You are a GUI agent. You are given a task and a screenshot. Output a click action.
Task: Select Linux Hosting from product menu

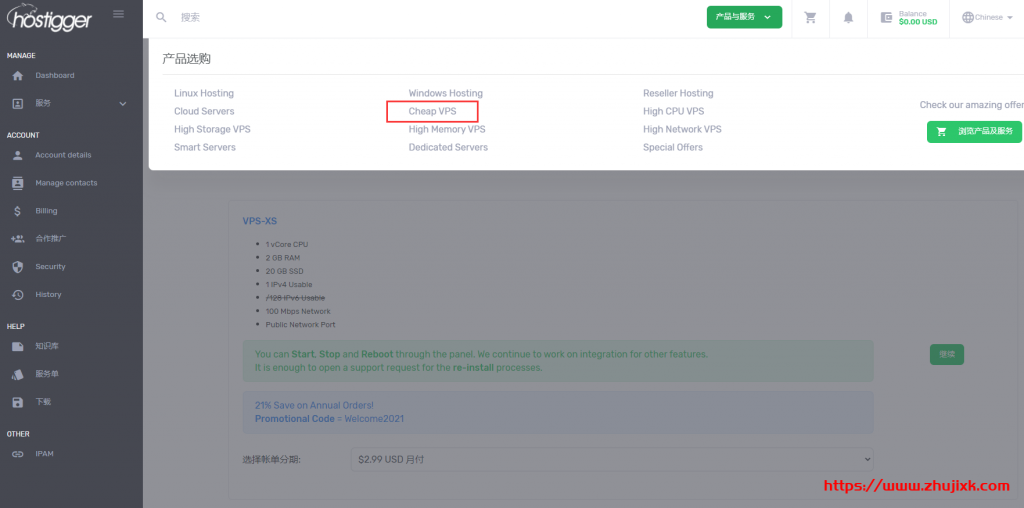pyautogui.click(x=204, y=93)
